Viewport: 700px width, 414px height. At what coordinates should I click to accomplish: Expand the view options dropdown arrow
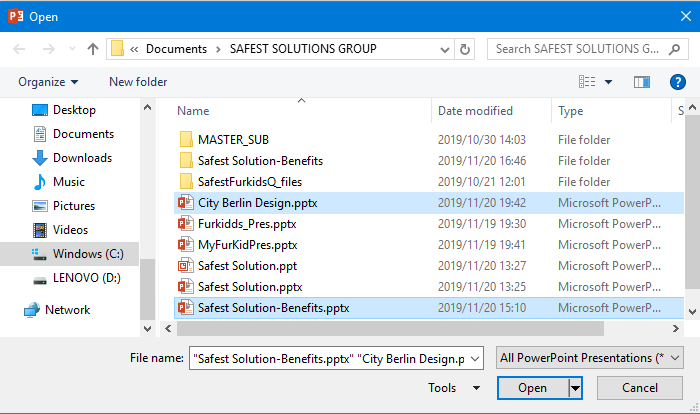(x=609, y=82)
